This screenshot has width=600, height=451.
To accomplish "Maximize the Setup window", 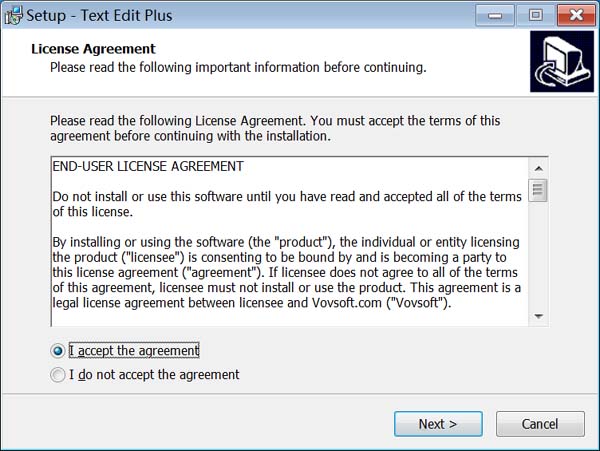I will click(x=534, y=15).
